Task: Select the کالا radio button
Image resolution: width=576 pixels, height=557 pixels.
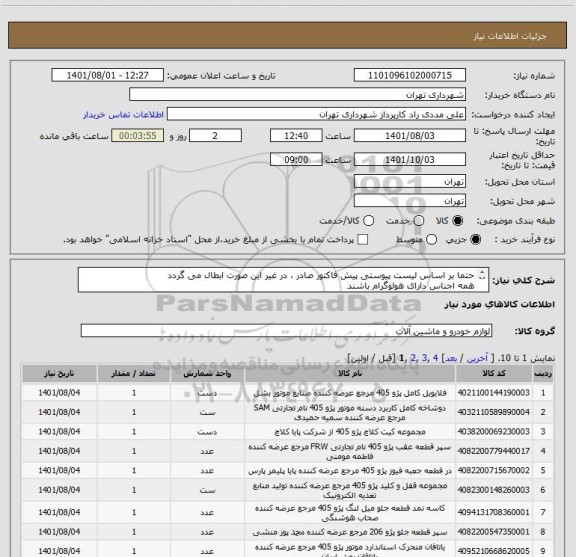Action: click(x=458, y=221)
